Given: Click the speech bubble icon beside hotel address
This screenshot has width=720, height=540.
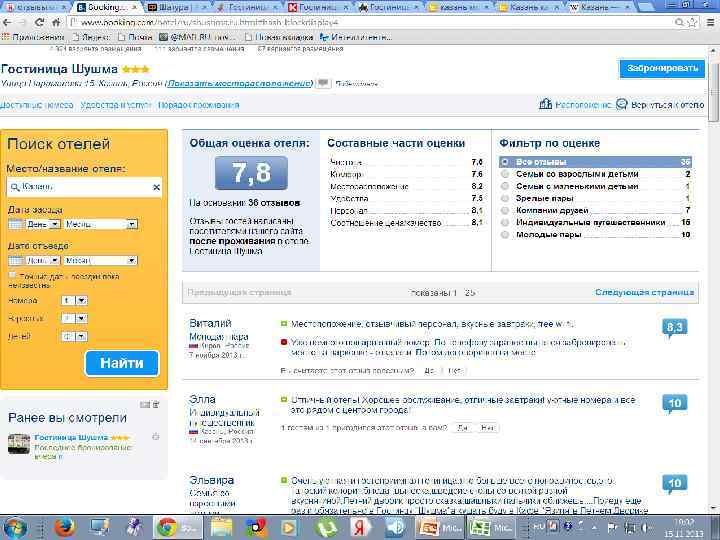Looking at the screenshot, I should 324,83.
